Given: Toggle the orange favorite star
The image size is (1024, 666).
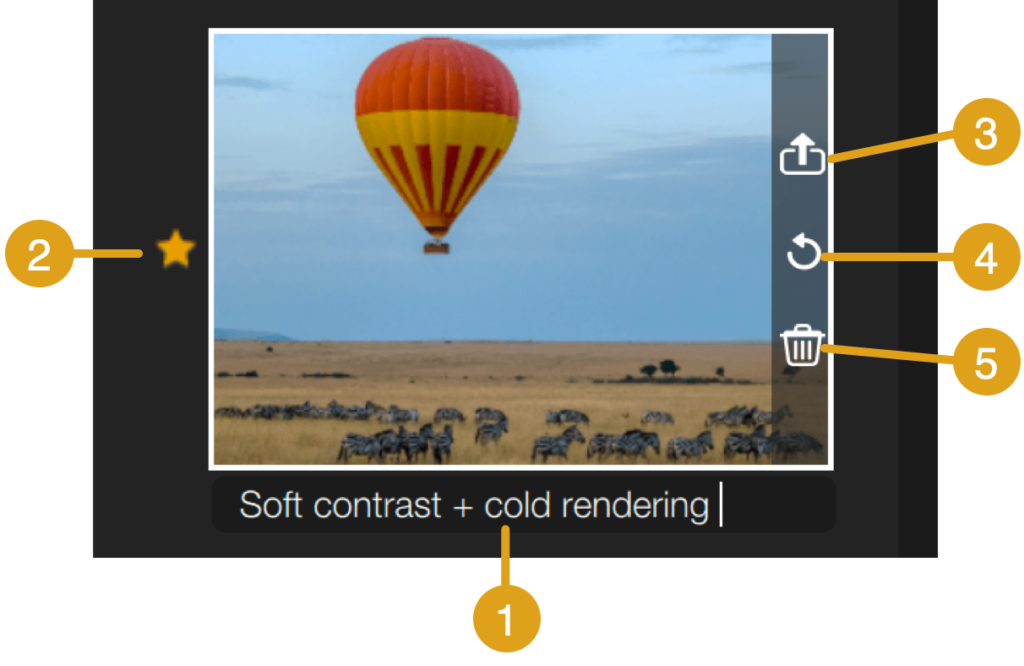Looking at the screenshot, I should tap(176, 249).
